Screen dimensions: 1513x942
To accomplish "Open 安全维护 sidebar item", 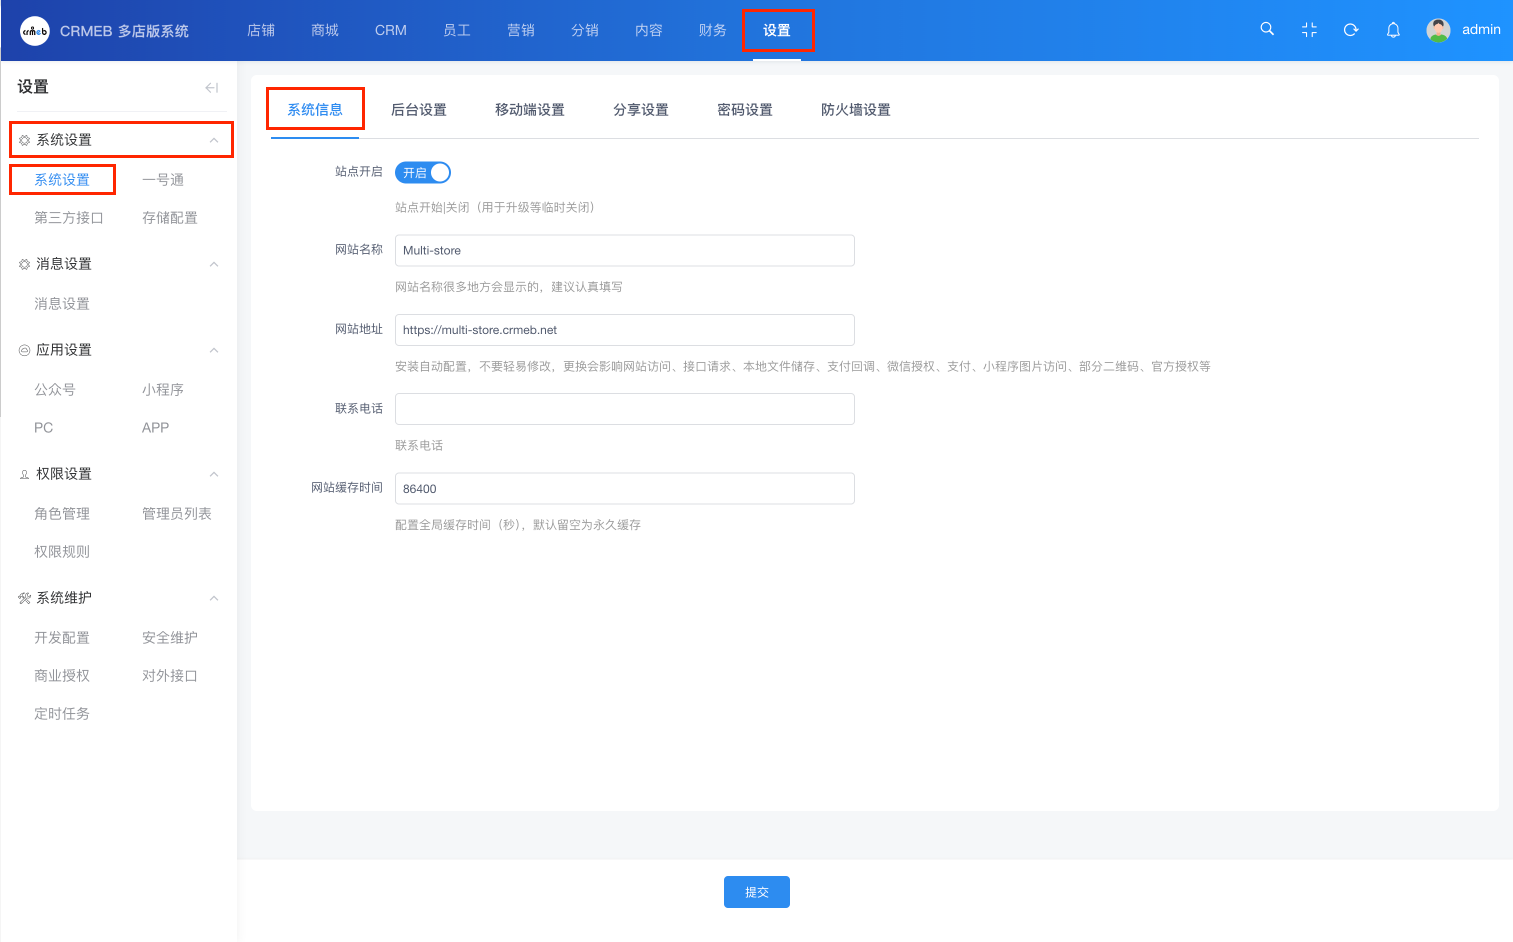I will pyautogui.click(x=170, y=638).
